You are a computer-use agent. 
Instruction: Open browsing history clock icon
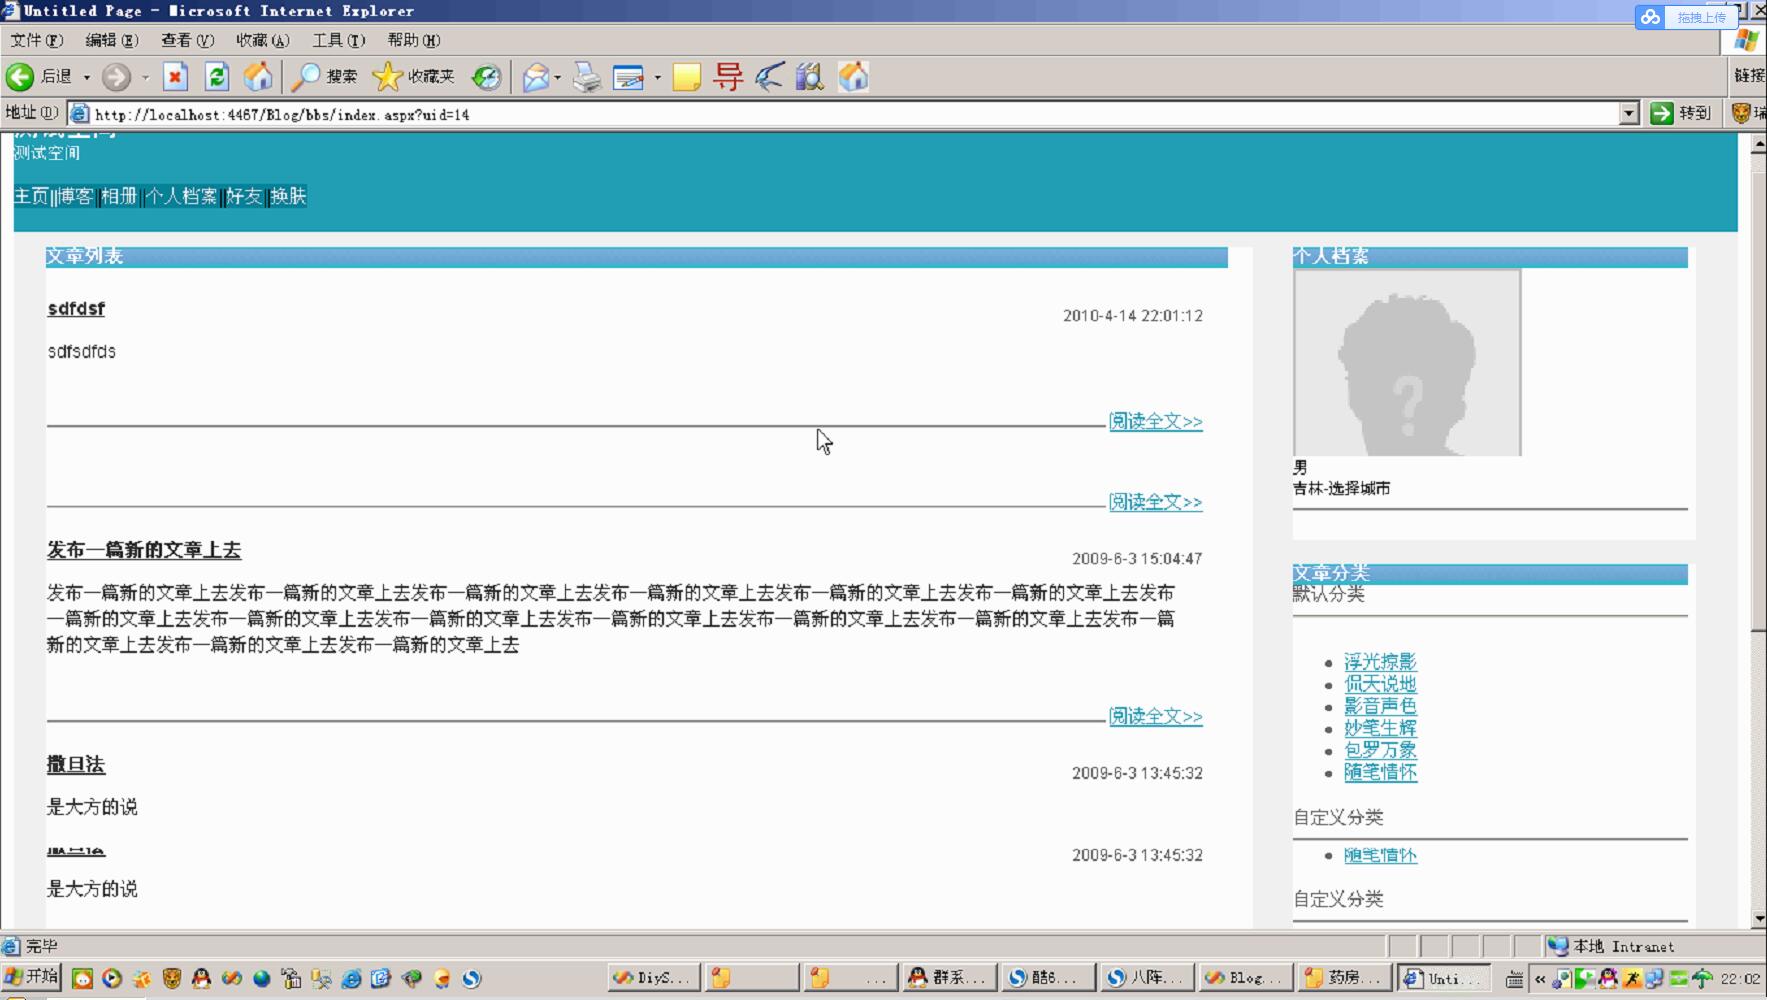pyautogui.click(x=486, y=77)
